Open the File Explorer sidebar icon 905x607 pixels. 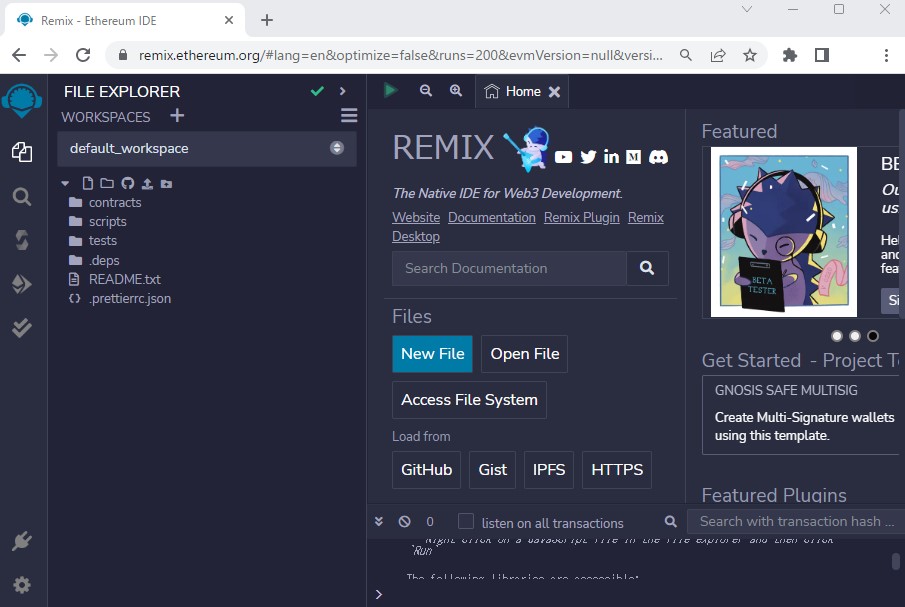[22, 152]
